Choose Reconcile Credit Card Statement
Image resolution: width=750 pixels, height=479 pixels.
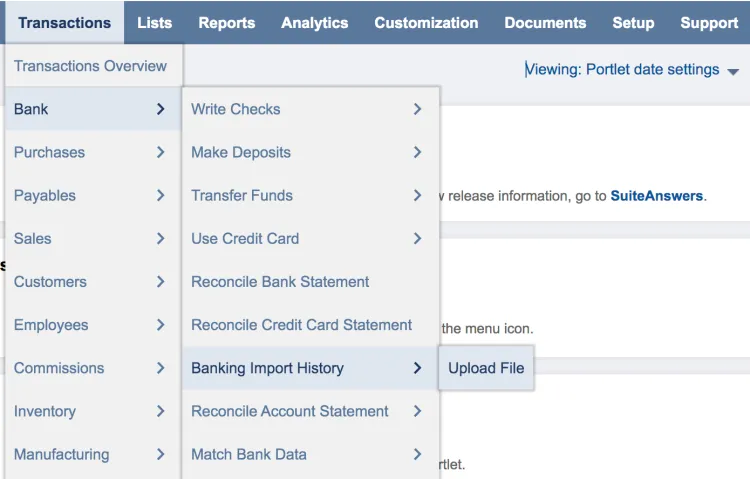pyautogui.click(x=310, y=324)
